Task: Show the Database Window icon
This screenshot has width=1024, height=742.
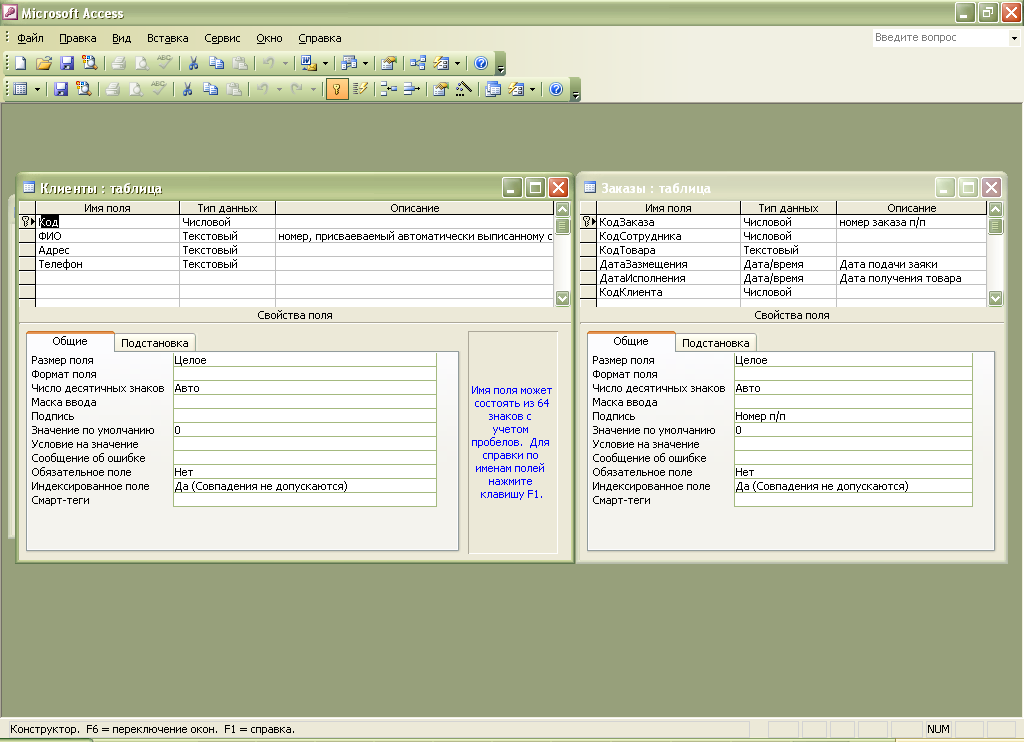Action: point(493,89)
